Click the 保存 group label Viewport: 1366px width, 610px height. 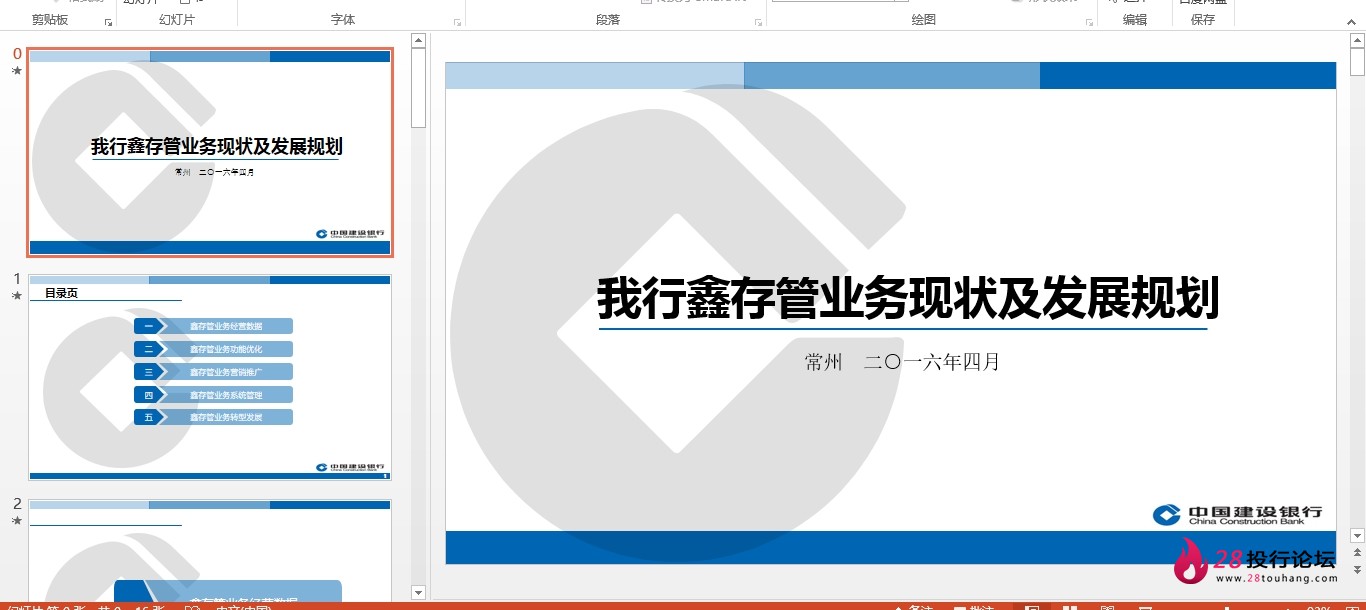click(x=1203, y=20)
